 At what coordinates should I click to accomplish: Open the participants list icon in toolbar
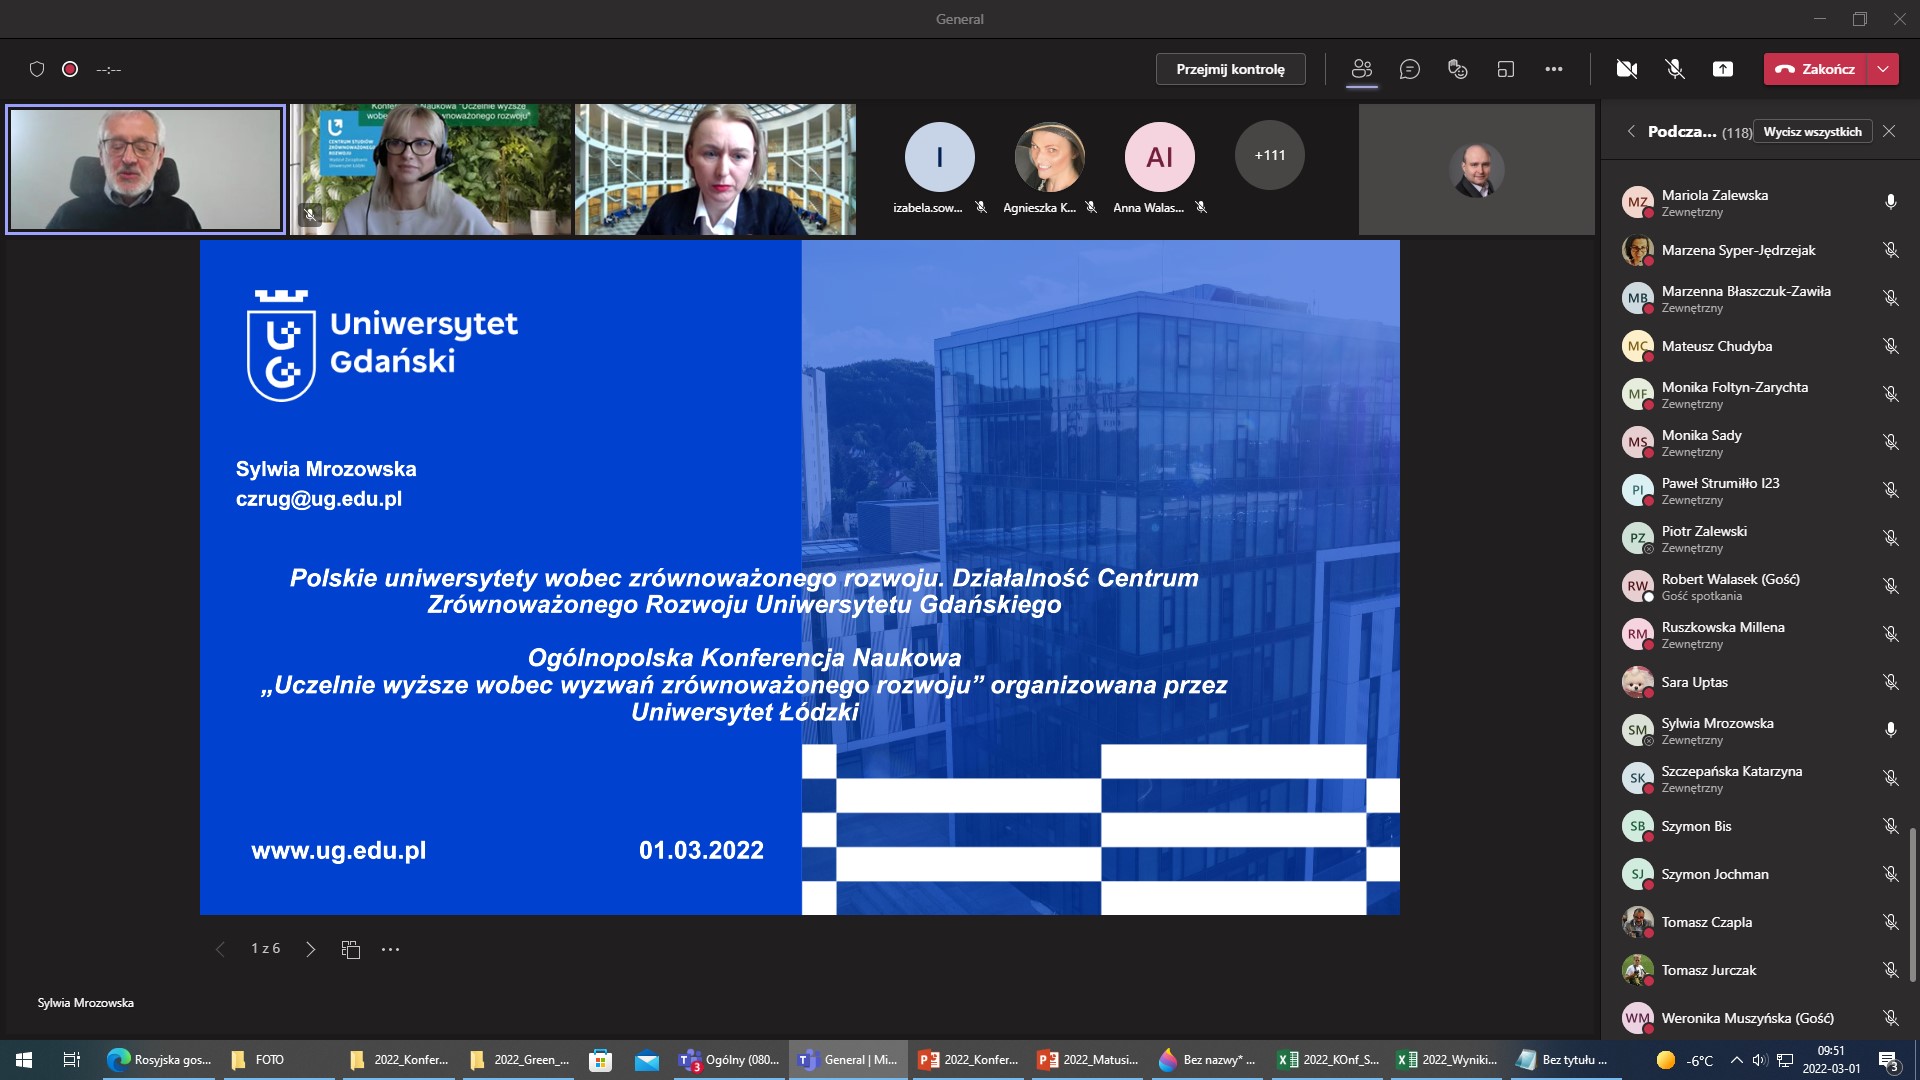[1362, 68]
